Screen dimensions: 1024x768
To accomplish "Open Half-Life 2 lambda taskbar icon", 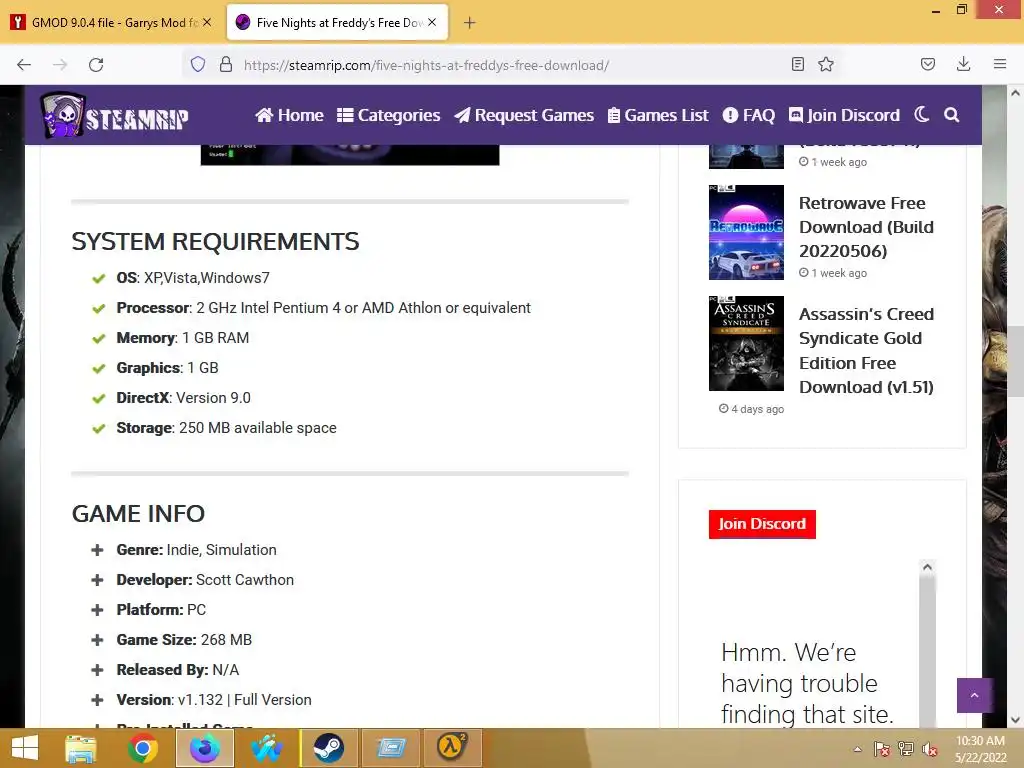I will point(452,748).
